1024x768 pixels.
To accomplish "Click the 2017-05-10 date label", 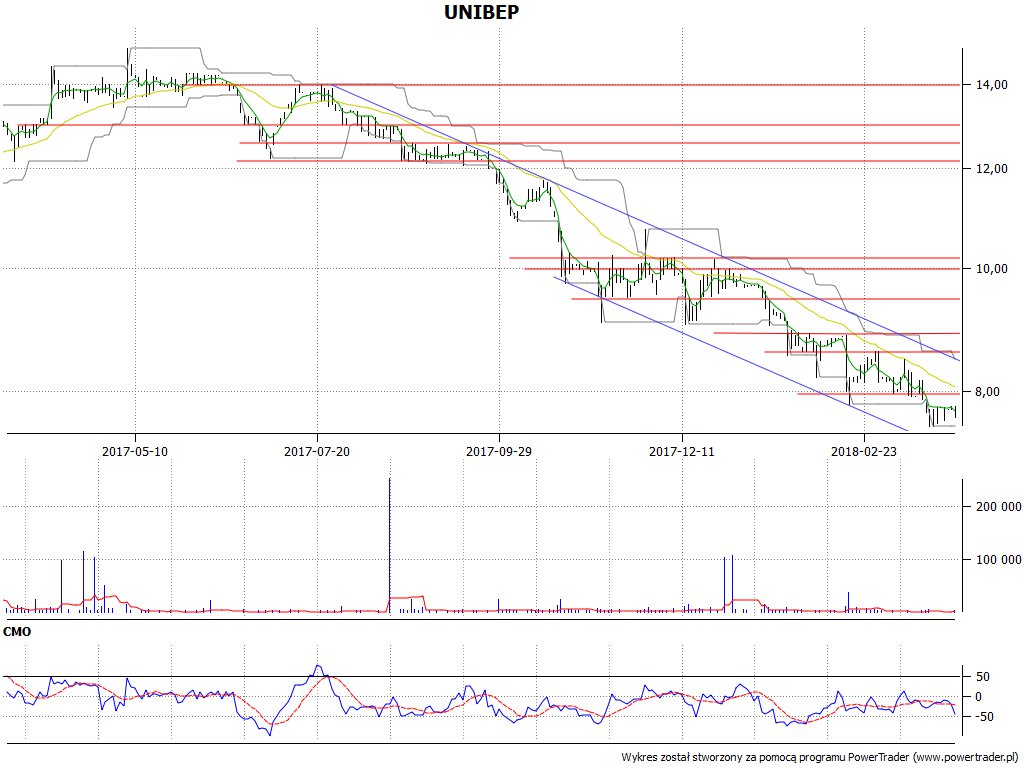I will (135, 451).
